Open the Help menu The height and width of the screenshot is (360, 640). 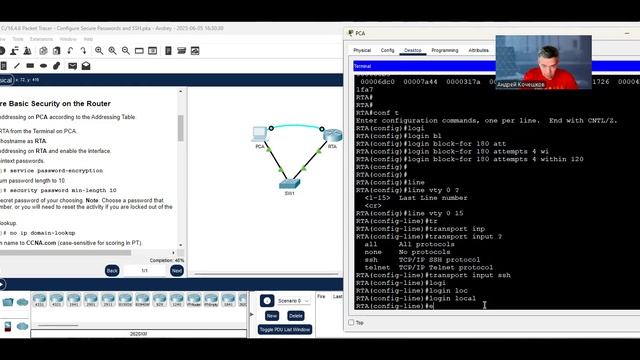[x=88, y=39]
